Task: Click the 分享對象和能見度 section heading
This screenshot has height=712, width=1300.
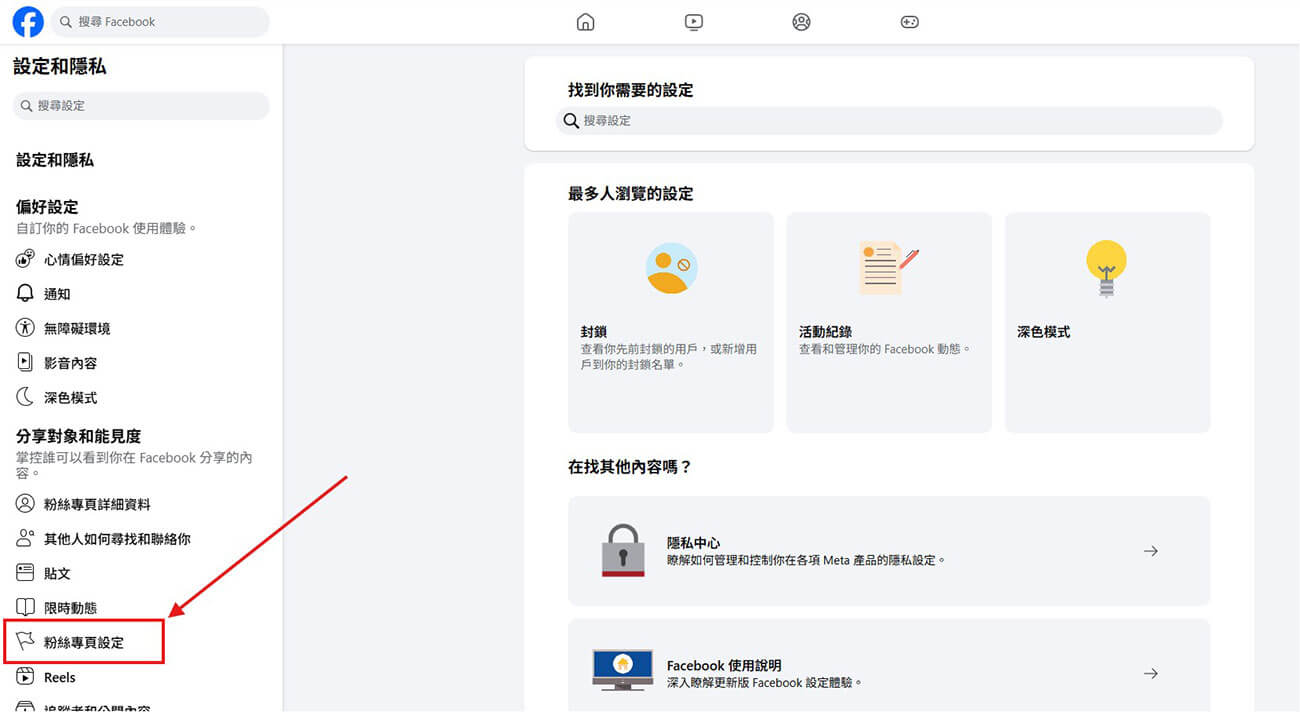Action: (x=79, y=436)
